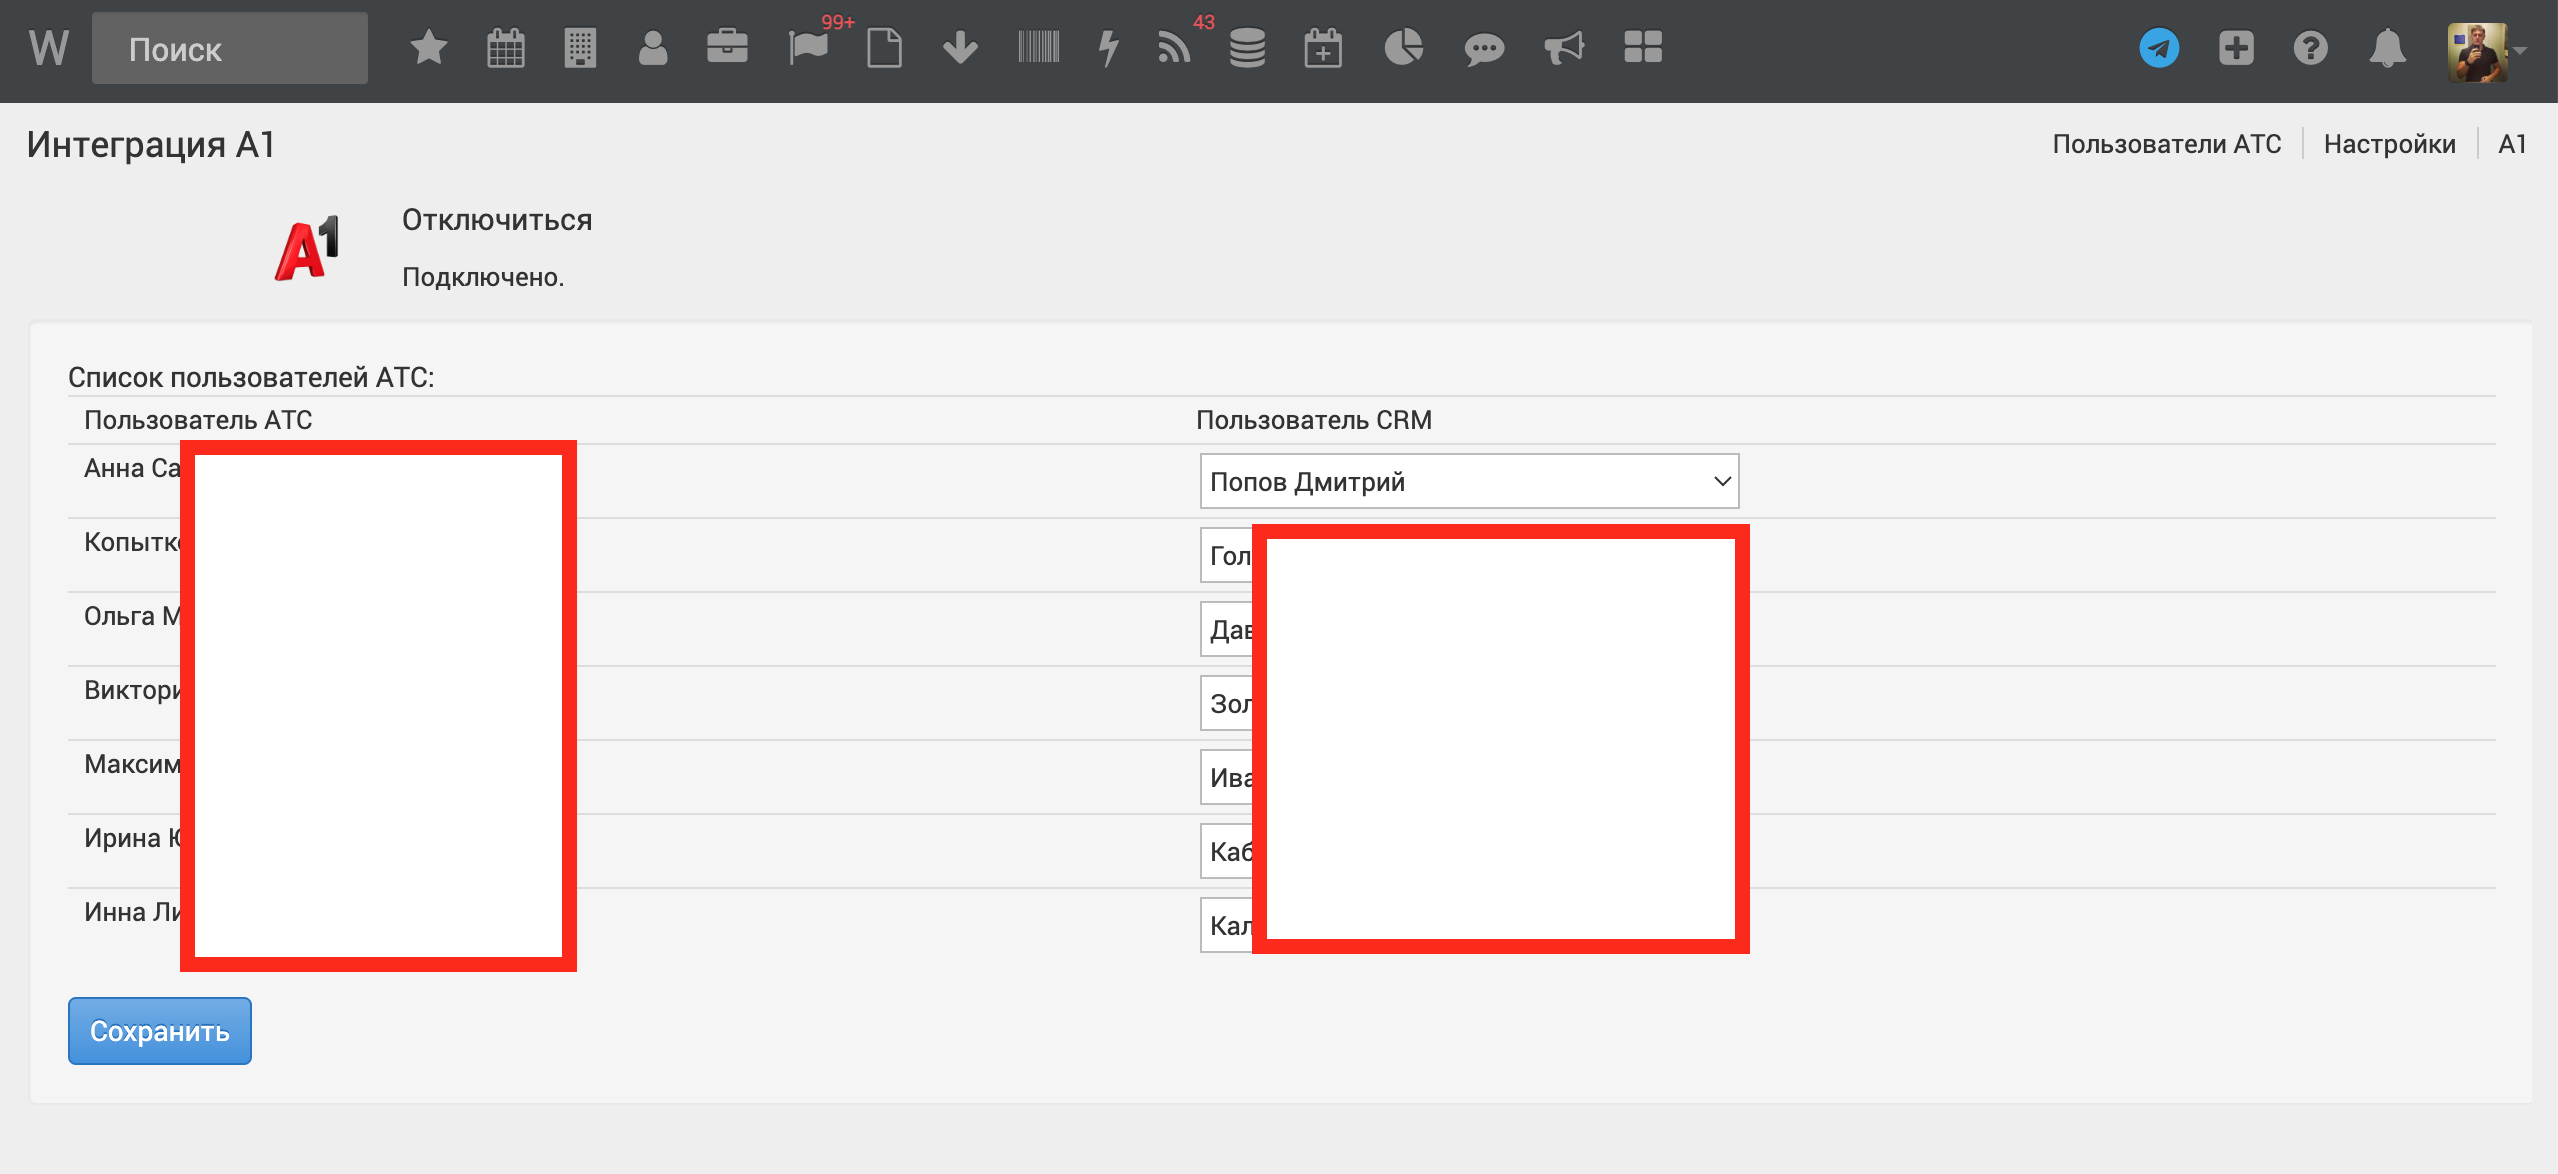Open the pie chart reports icon
This screenshot has height=1174, width=2558.
coord(1403,48)
